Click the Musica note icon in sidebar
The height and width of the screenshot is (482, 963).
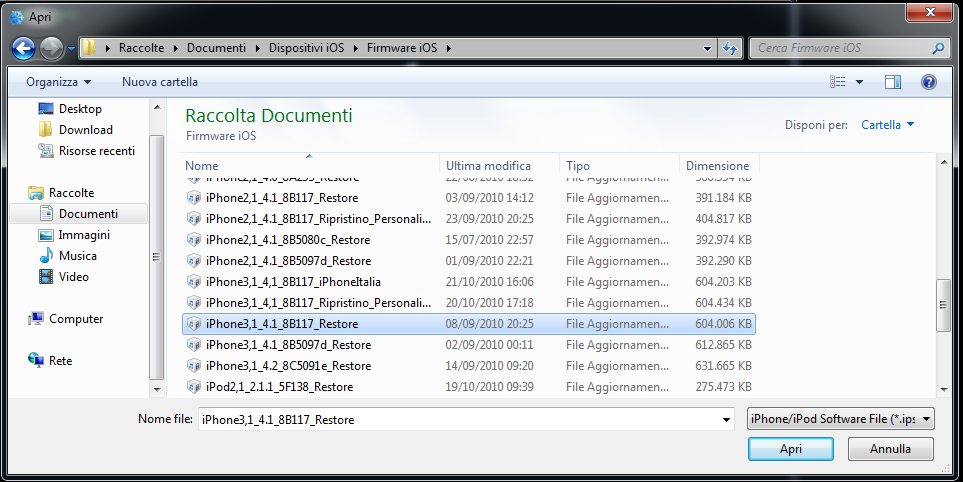[x=46, y=256]
